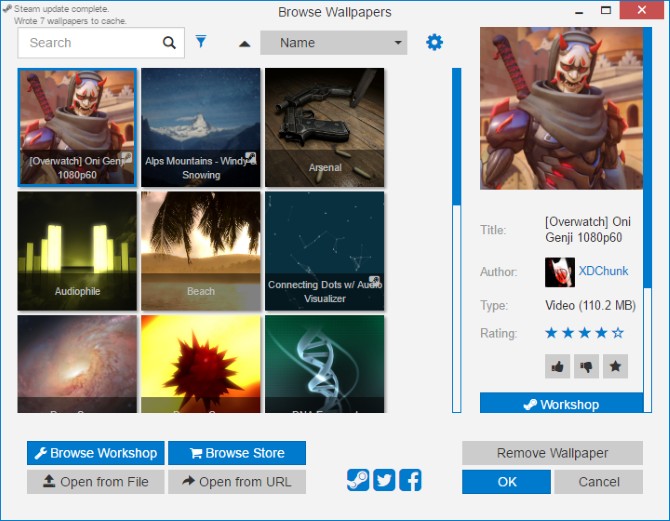
Task: Open the Facebook social icon
Action: (x=410, y=480)
